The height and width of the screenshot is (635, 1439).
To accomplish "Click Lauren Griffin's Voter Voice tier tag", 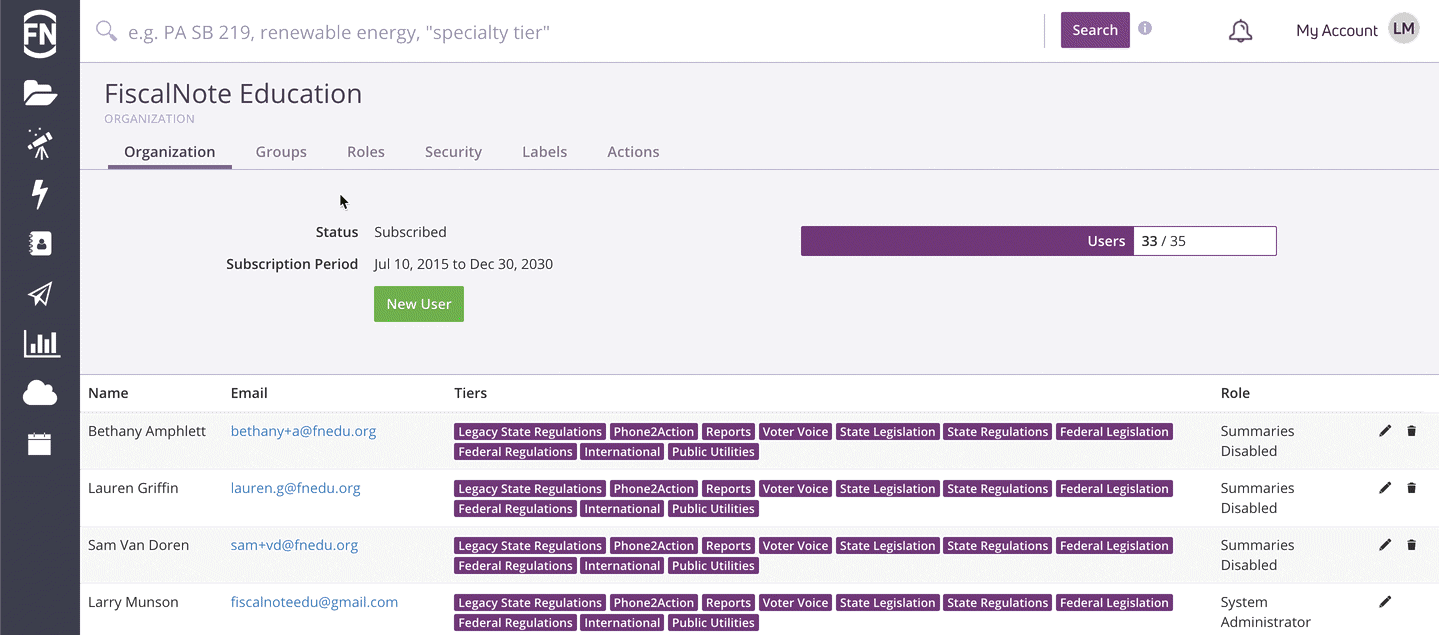I will click(x=795, y=489).
